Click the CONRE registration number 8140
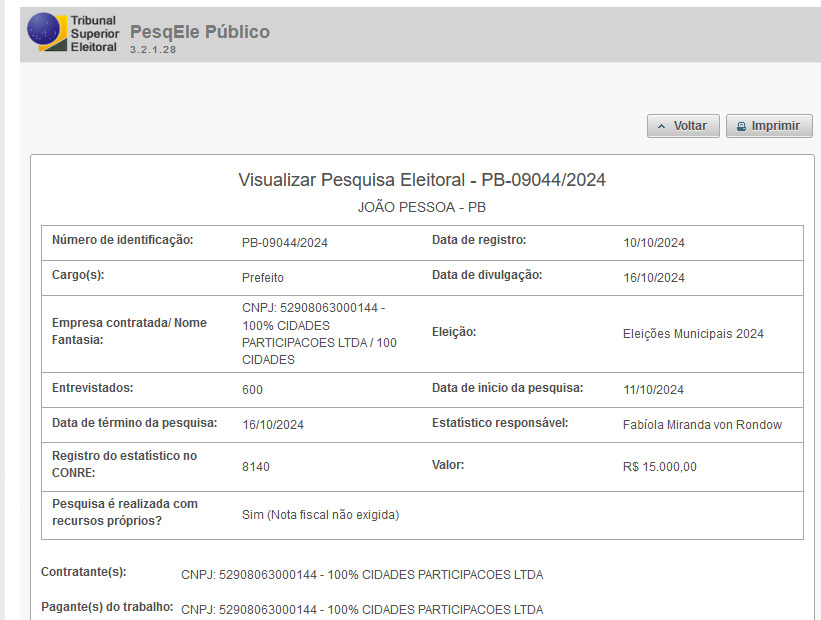 click(256, 467)
